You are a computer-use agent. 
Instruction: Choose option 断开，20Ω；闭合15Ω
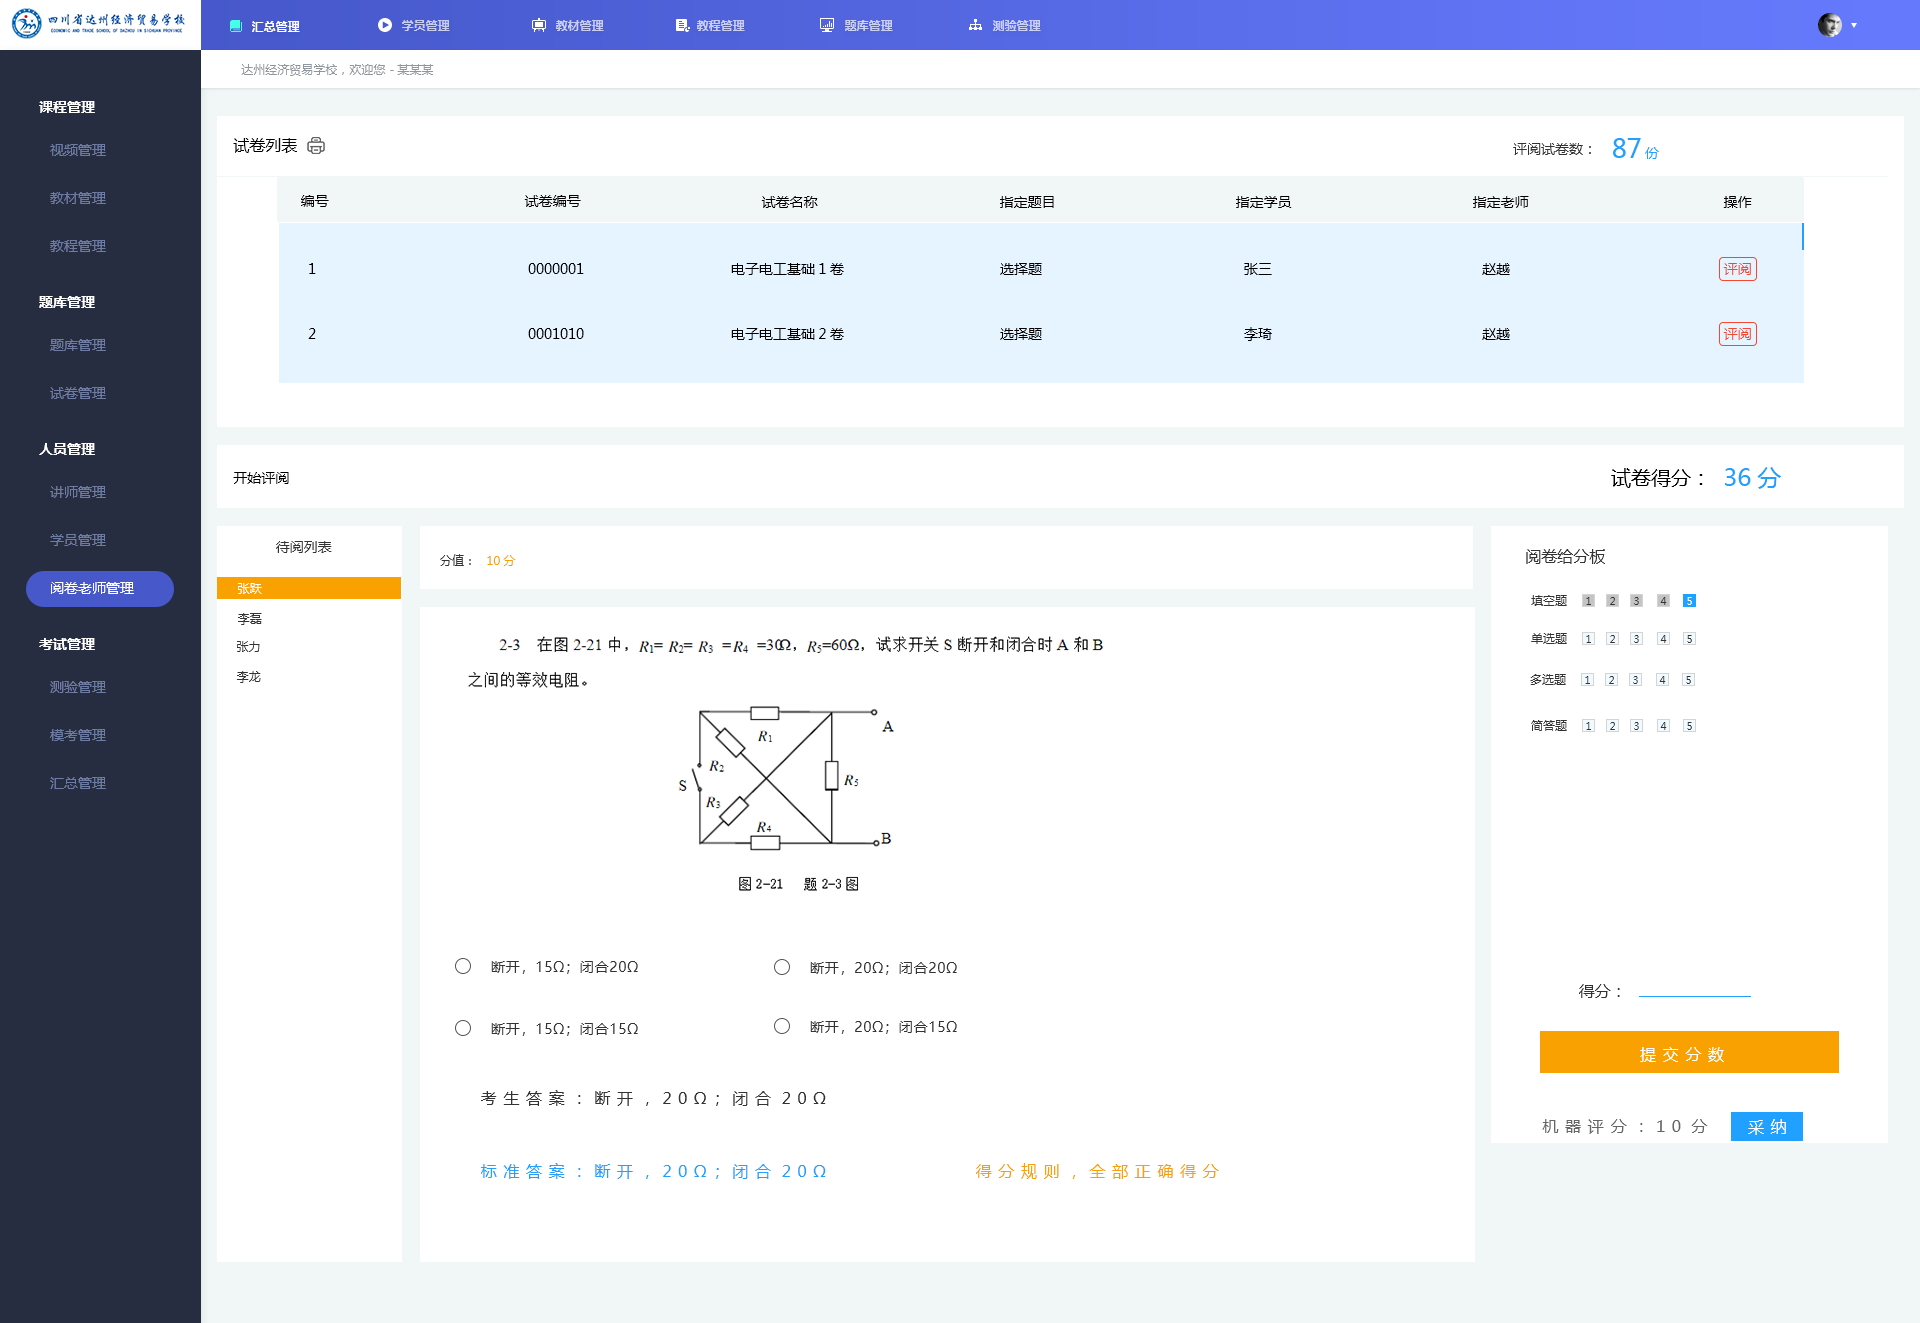click(x=782, y=1026)
